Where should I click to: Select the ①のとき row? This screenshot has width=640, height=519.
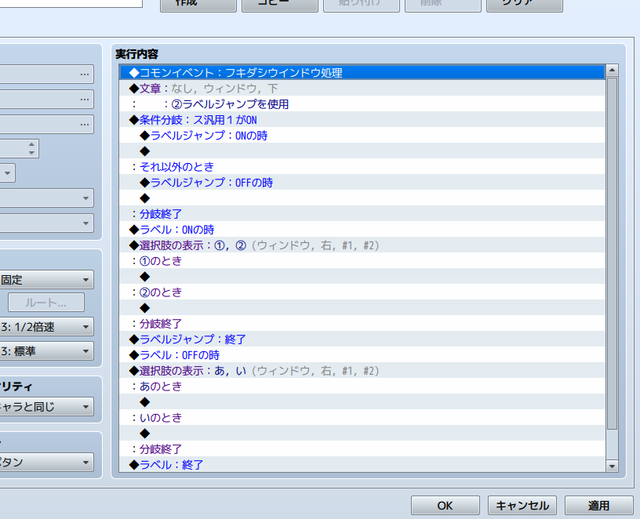tap(362, 261)
